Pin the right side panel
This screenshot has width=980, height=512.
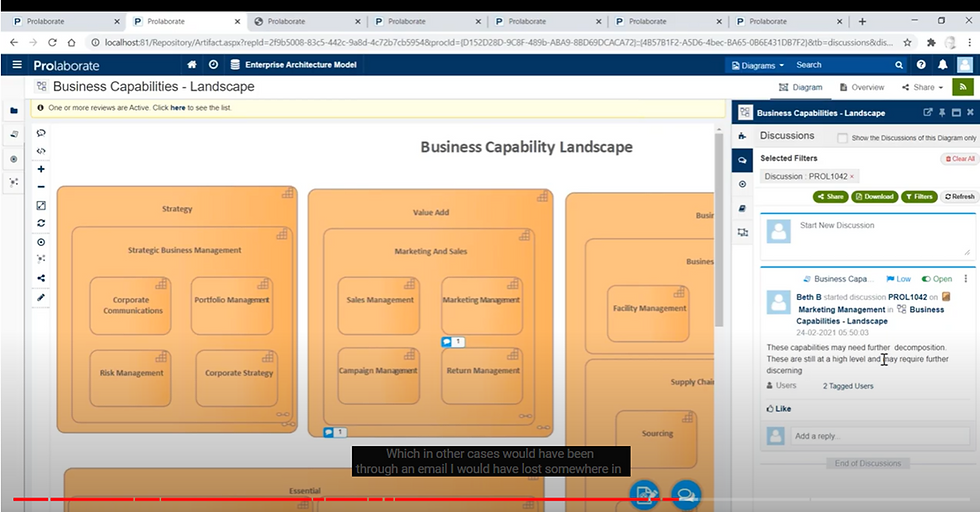point(942,113)
